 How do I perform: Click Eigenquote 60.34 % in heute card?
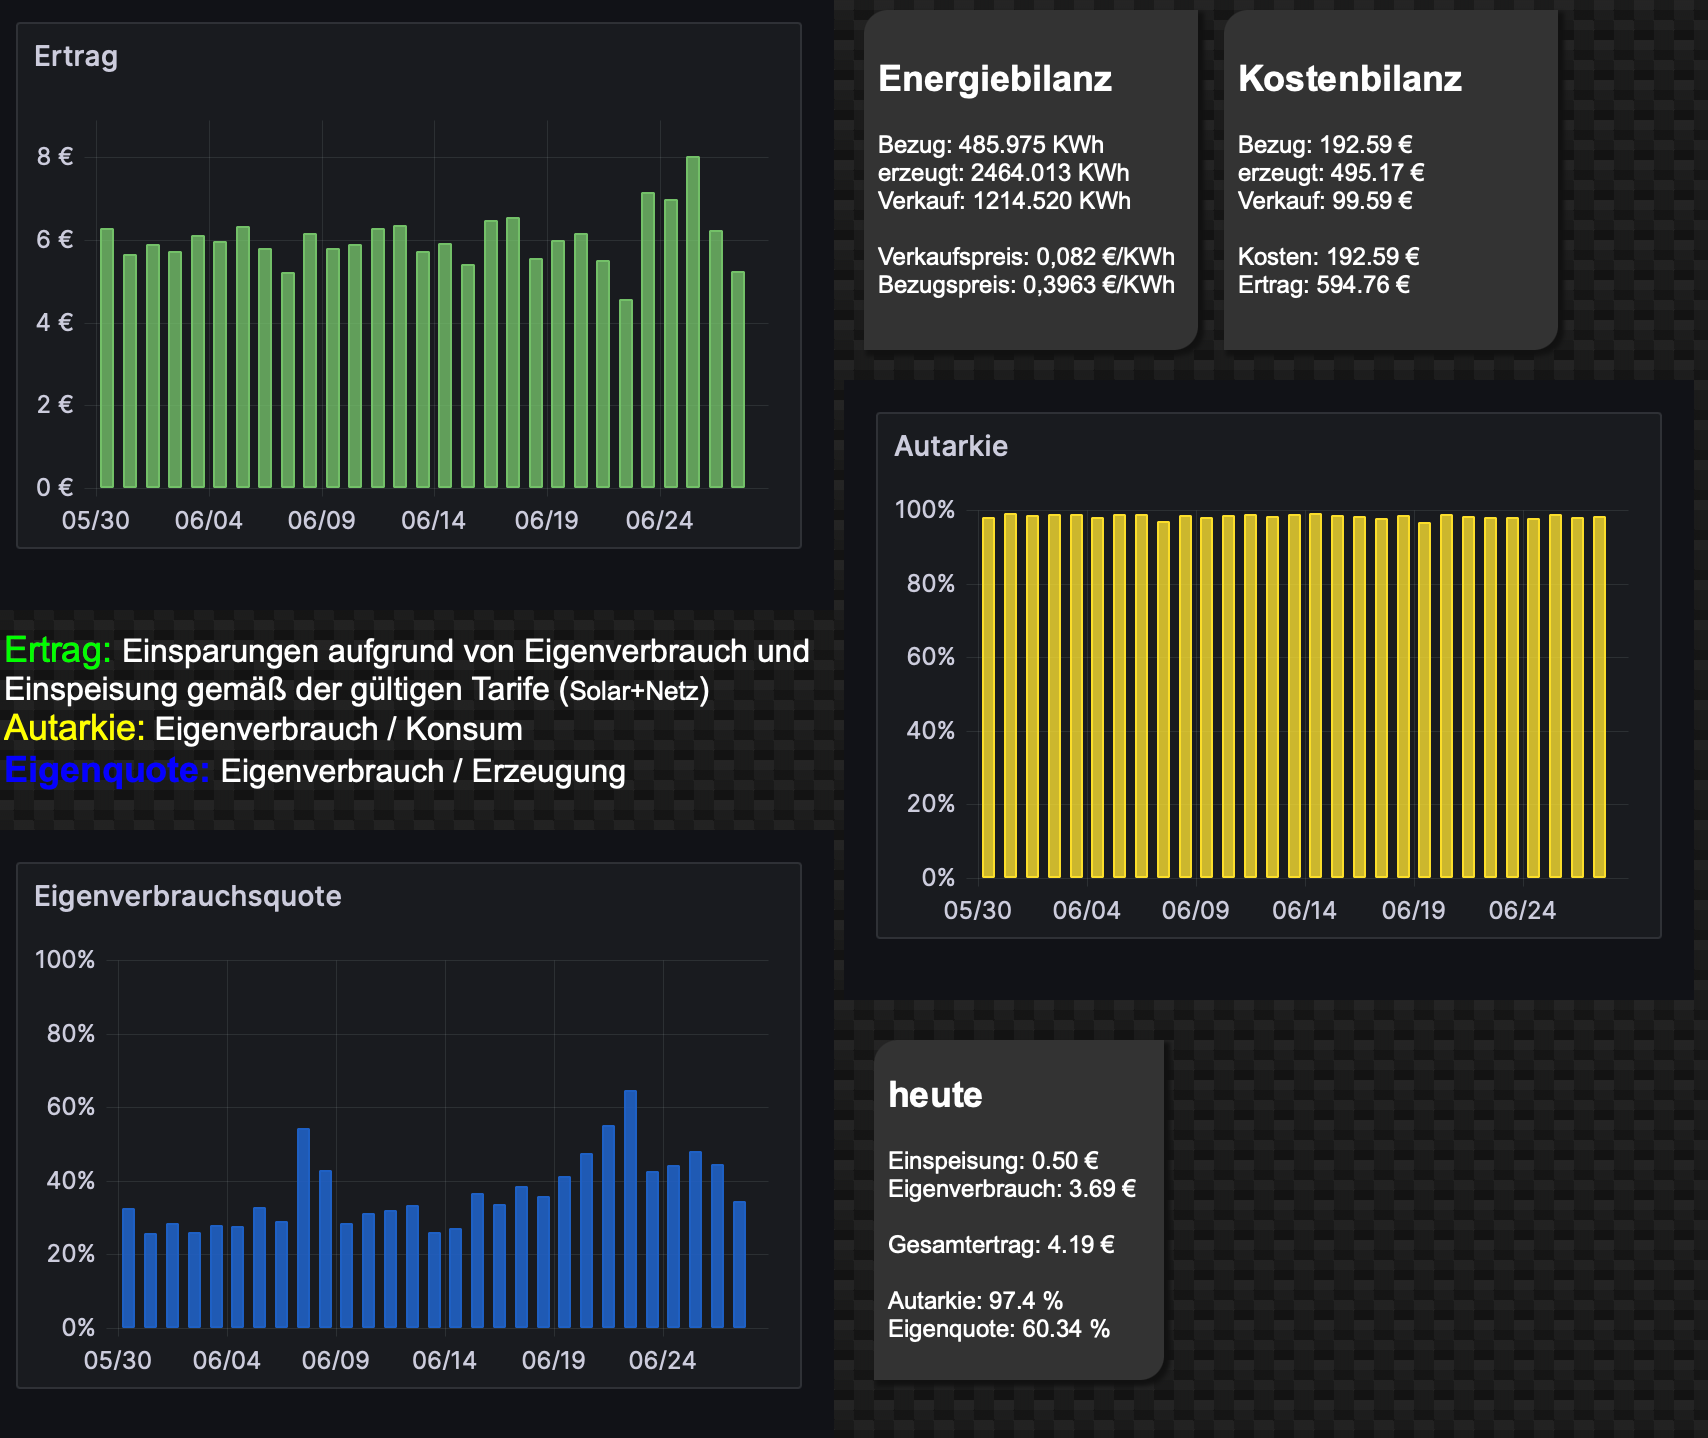coord(998,1329)
